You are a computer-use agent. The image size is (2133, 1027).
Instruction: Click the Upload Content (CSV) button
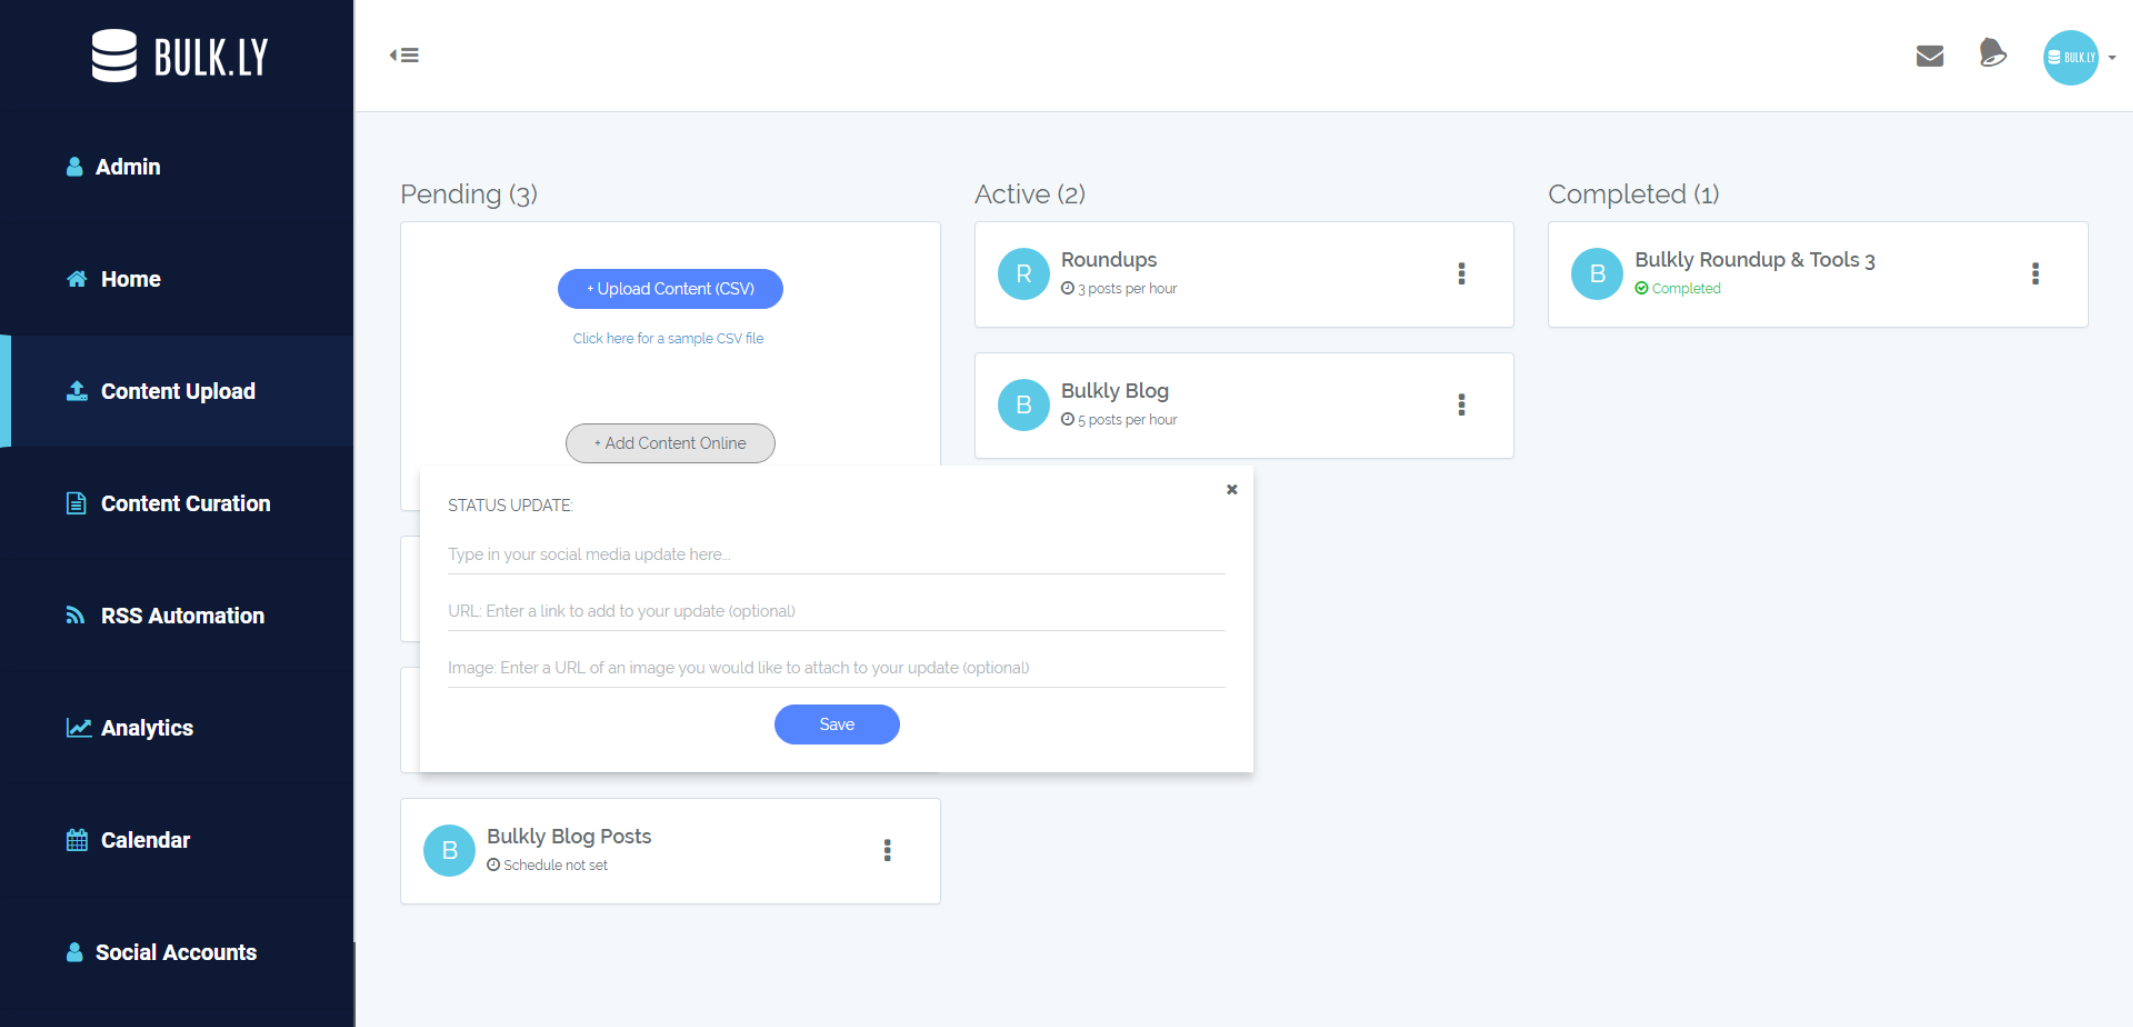pyautogui.click(x=670, y=288)
